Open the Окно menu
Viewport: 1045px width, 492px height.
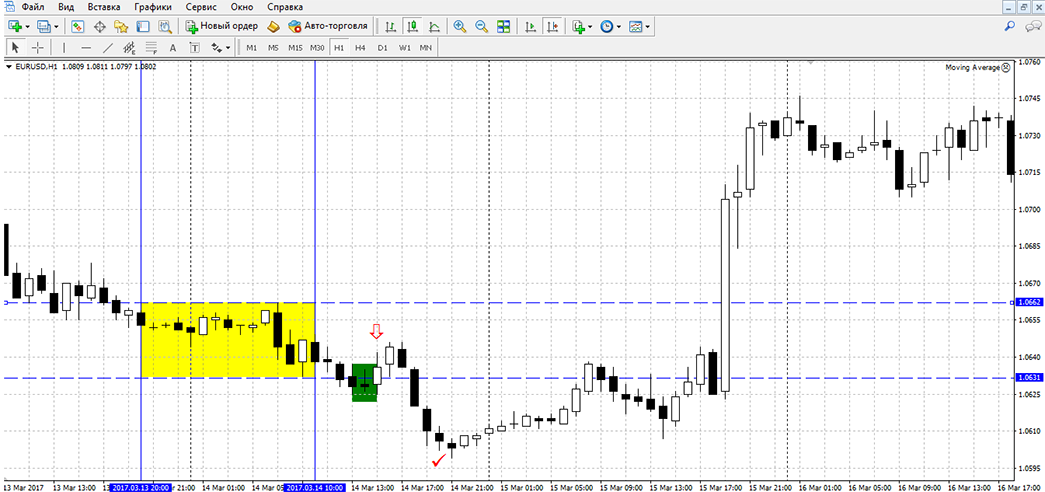243,7
